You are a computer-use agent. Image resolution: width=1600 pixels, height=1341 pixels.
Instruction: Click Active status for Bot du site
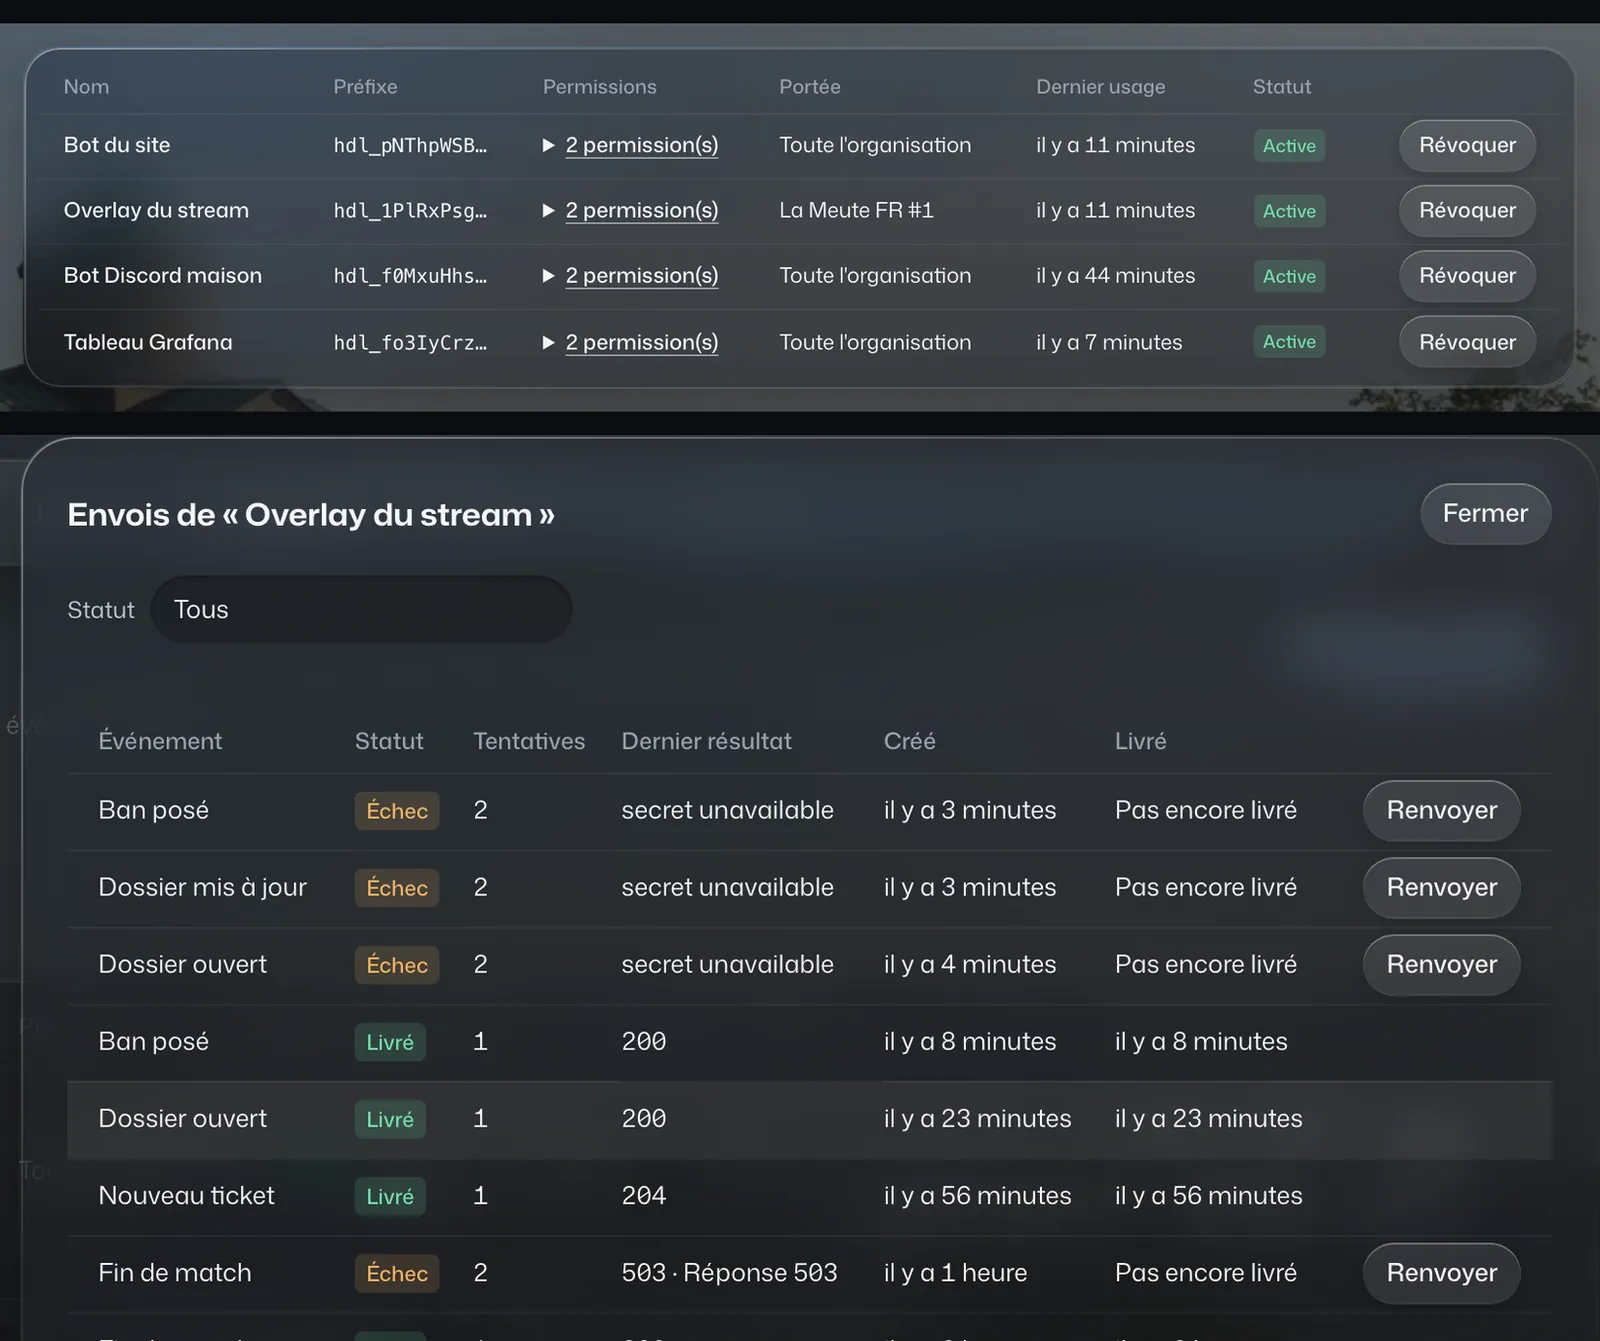pos(1289,146)
